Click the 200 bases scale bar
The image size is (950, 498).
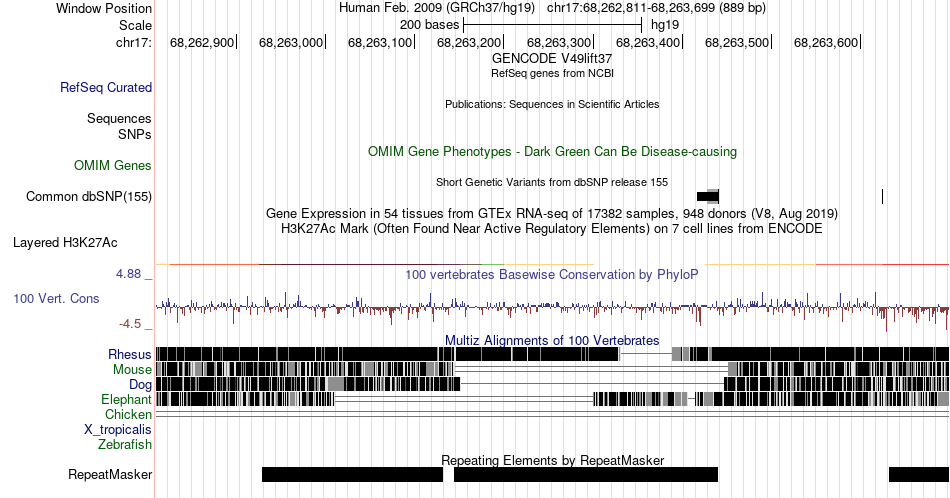553,25
